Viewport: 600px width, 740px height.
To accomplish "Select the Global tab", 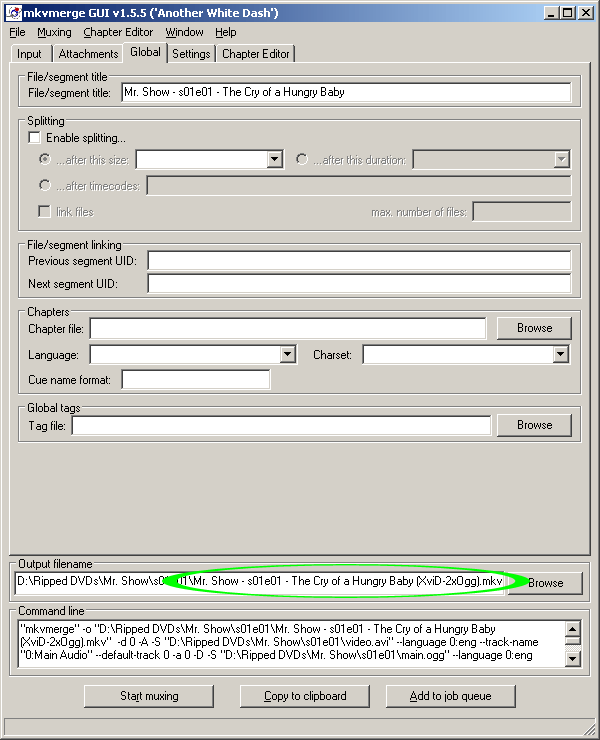I will tap(145, 52).
